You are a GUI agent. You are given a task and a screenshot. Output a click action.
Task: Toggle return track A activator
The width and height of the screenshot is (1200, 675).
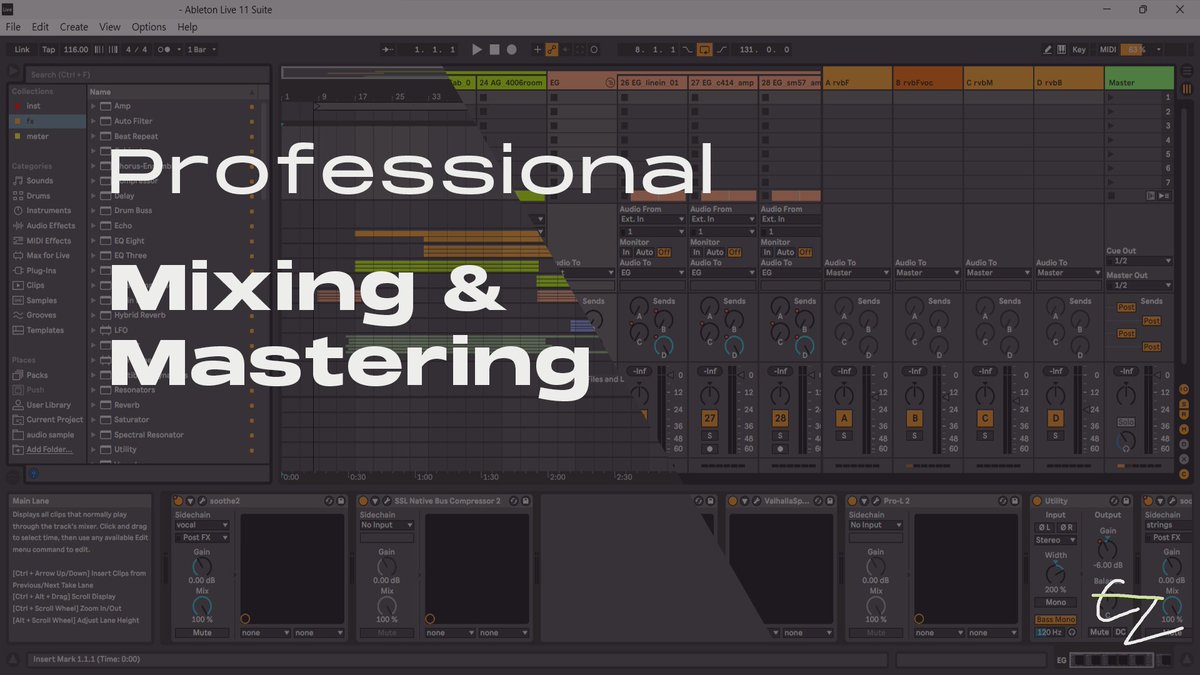click(844, 418)
